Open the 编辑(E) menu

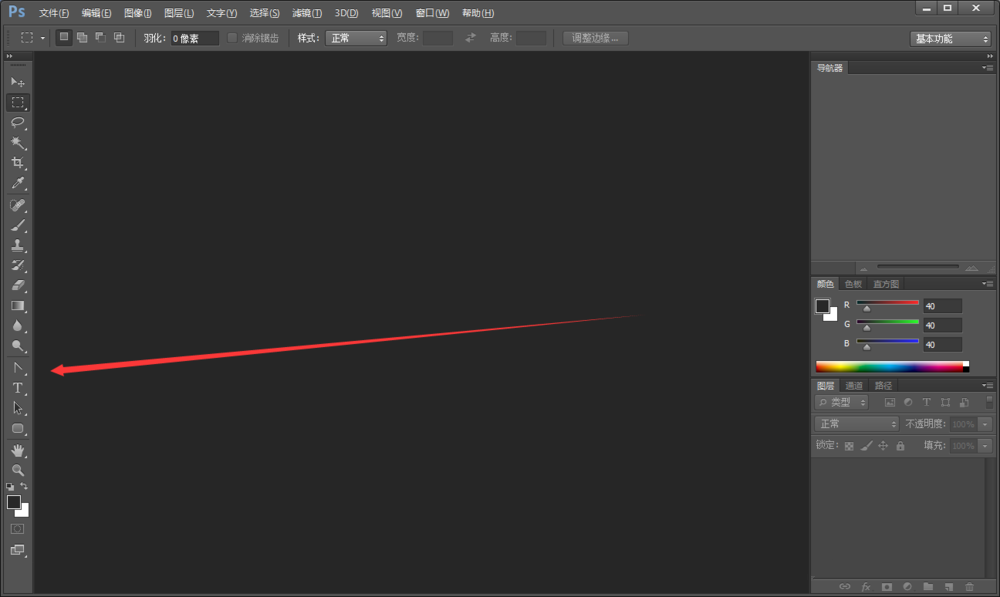point(96,13)
